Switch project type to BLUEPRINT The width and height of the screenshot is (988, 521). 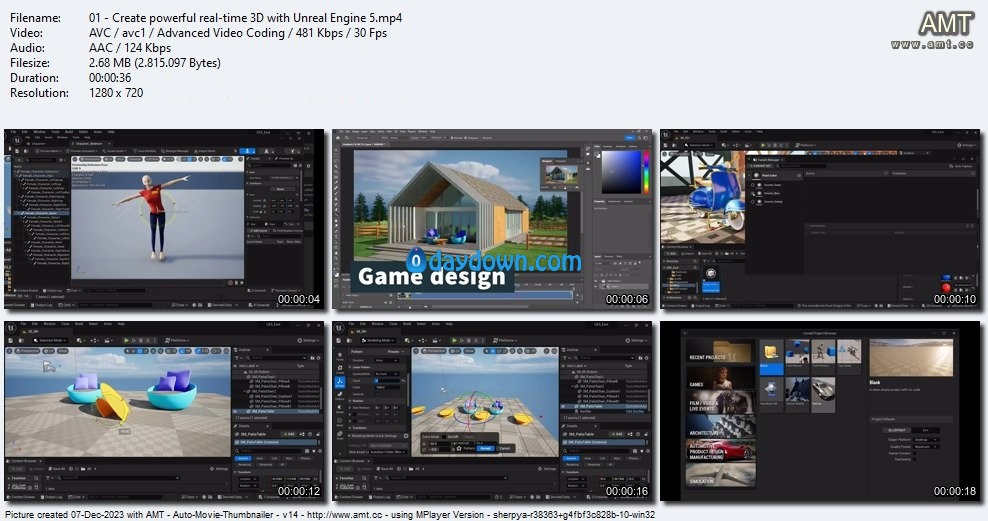897,430
